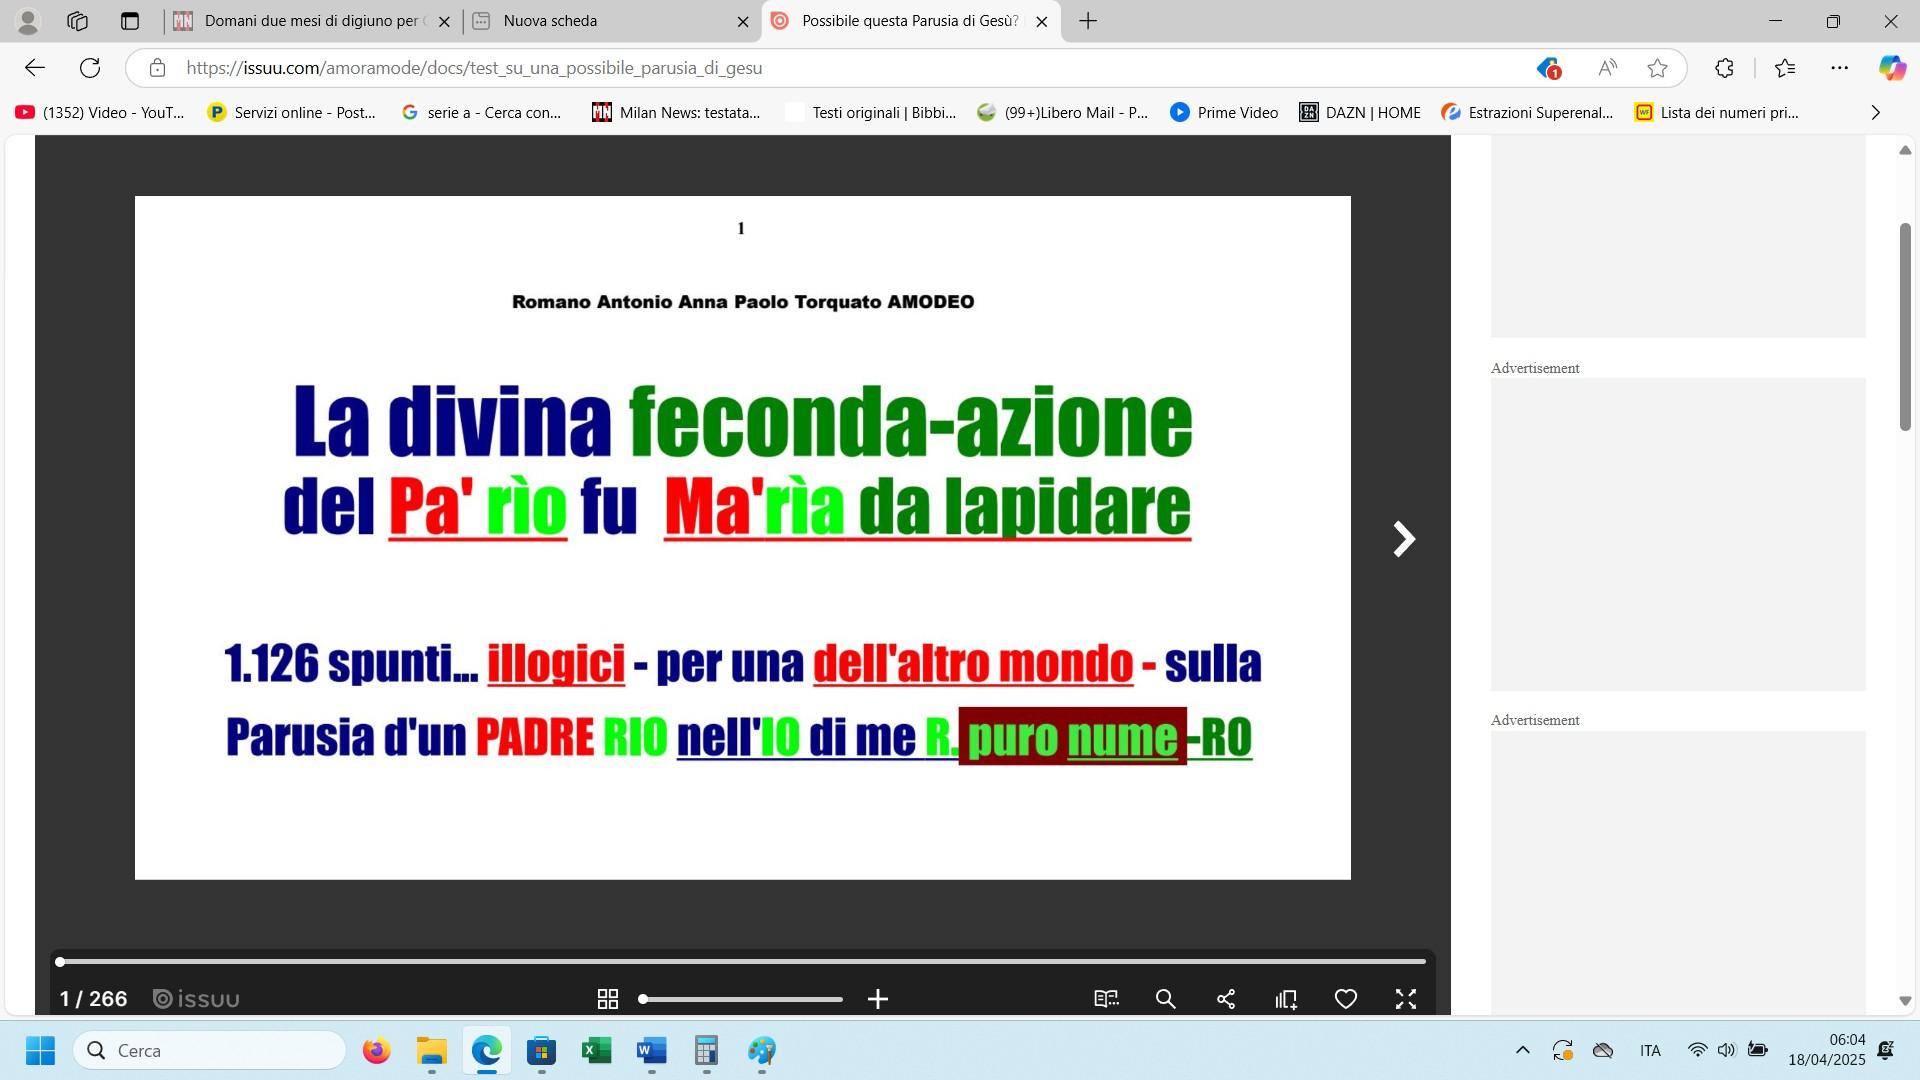Show hidden system tray icons

click(x=1522, y=1050)
